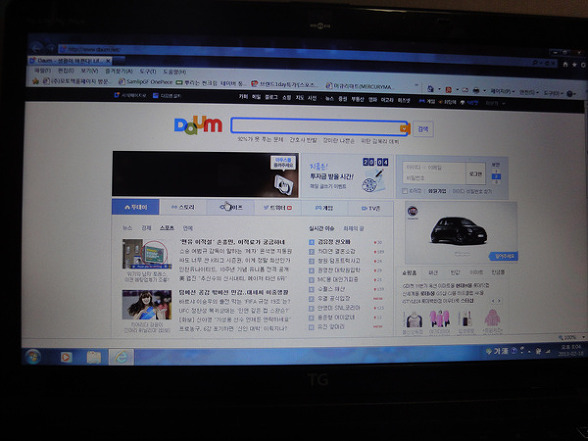Screen dimensions: 588x441
Task: Click the 회원가입 sign-up link
Action: [437, 191]
